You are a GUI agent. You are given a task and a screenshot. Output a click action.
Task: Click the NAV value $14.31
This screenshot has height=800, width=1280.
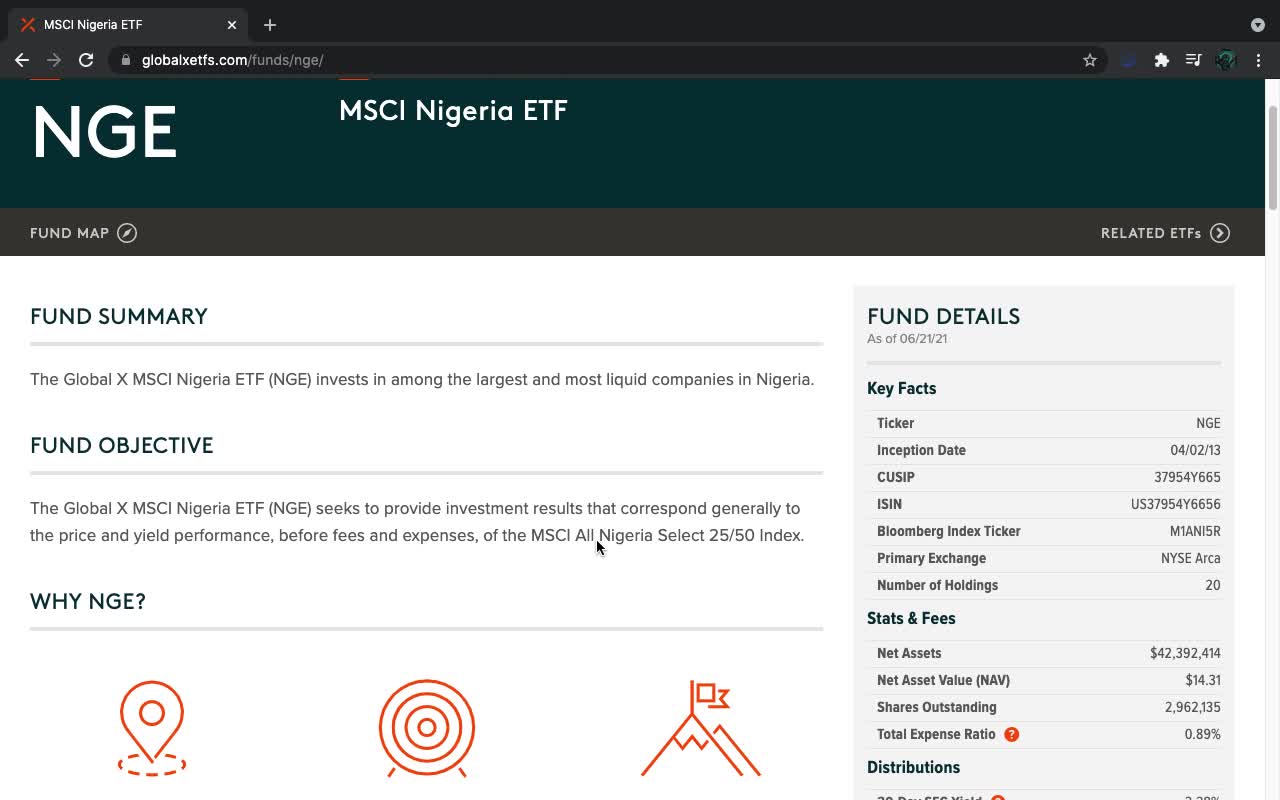click(x=1203, y=680)
